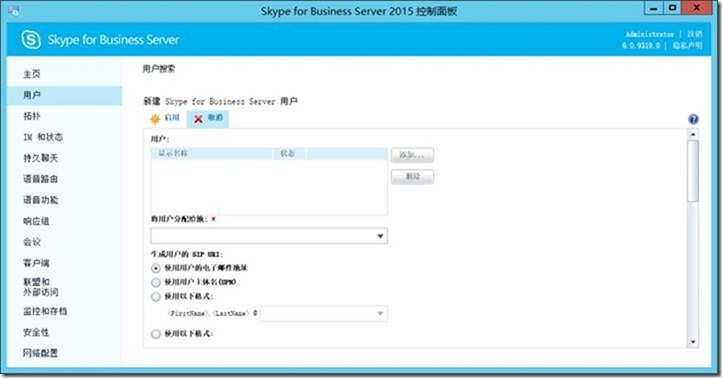Close the control panel window

pos(697,8)
